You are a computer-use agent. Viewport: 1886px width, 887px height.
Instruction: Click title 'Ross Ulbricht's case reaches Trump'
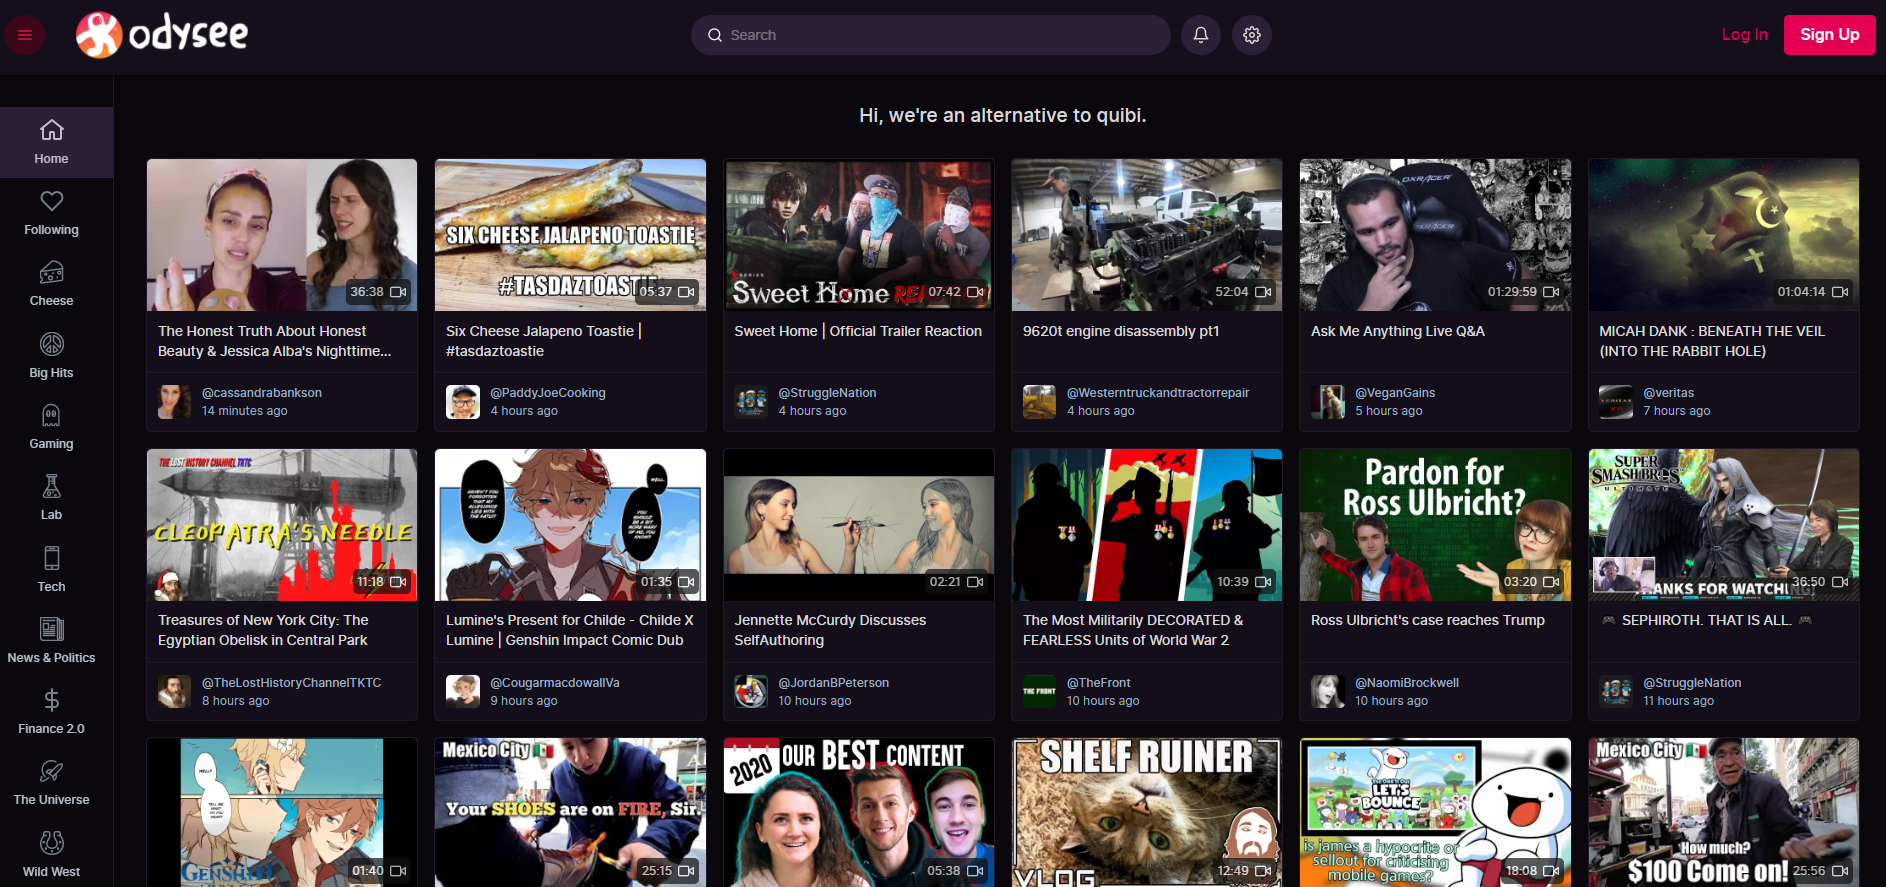[1428, 620]
